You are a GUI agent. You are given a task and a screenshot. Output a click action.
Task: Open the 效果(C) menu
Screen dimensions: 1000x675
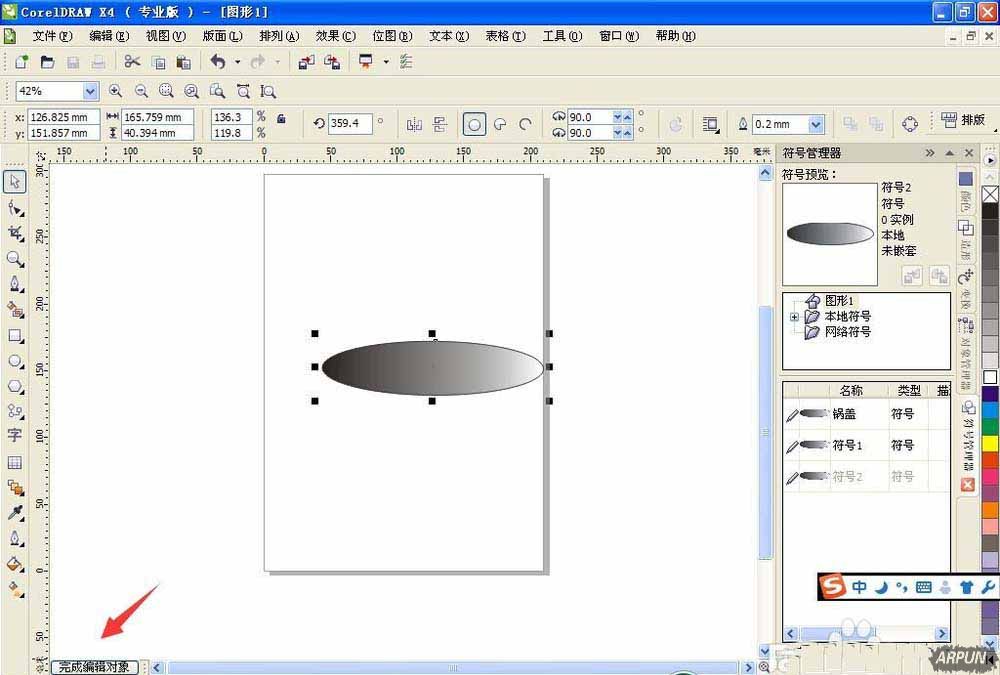tap(335, 36)
